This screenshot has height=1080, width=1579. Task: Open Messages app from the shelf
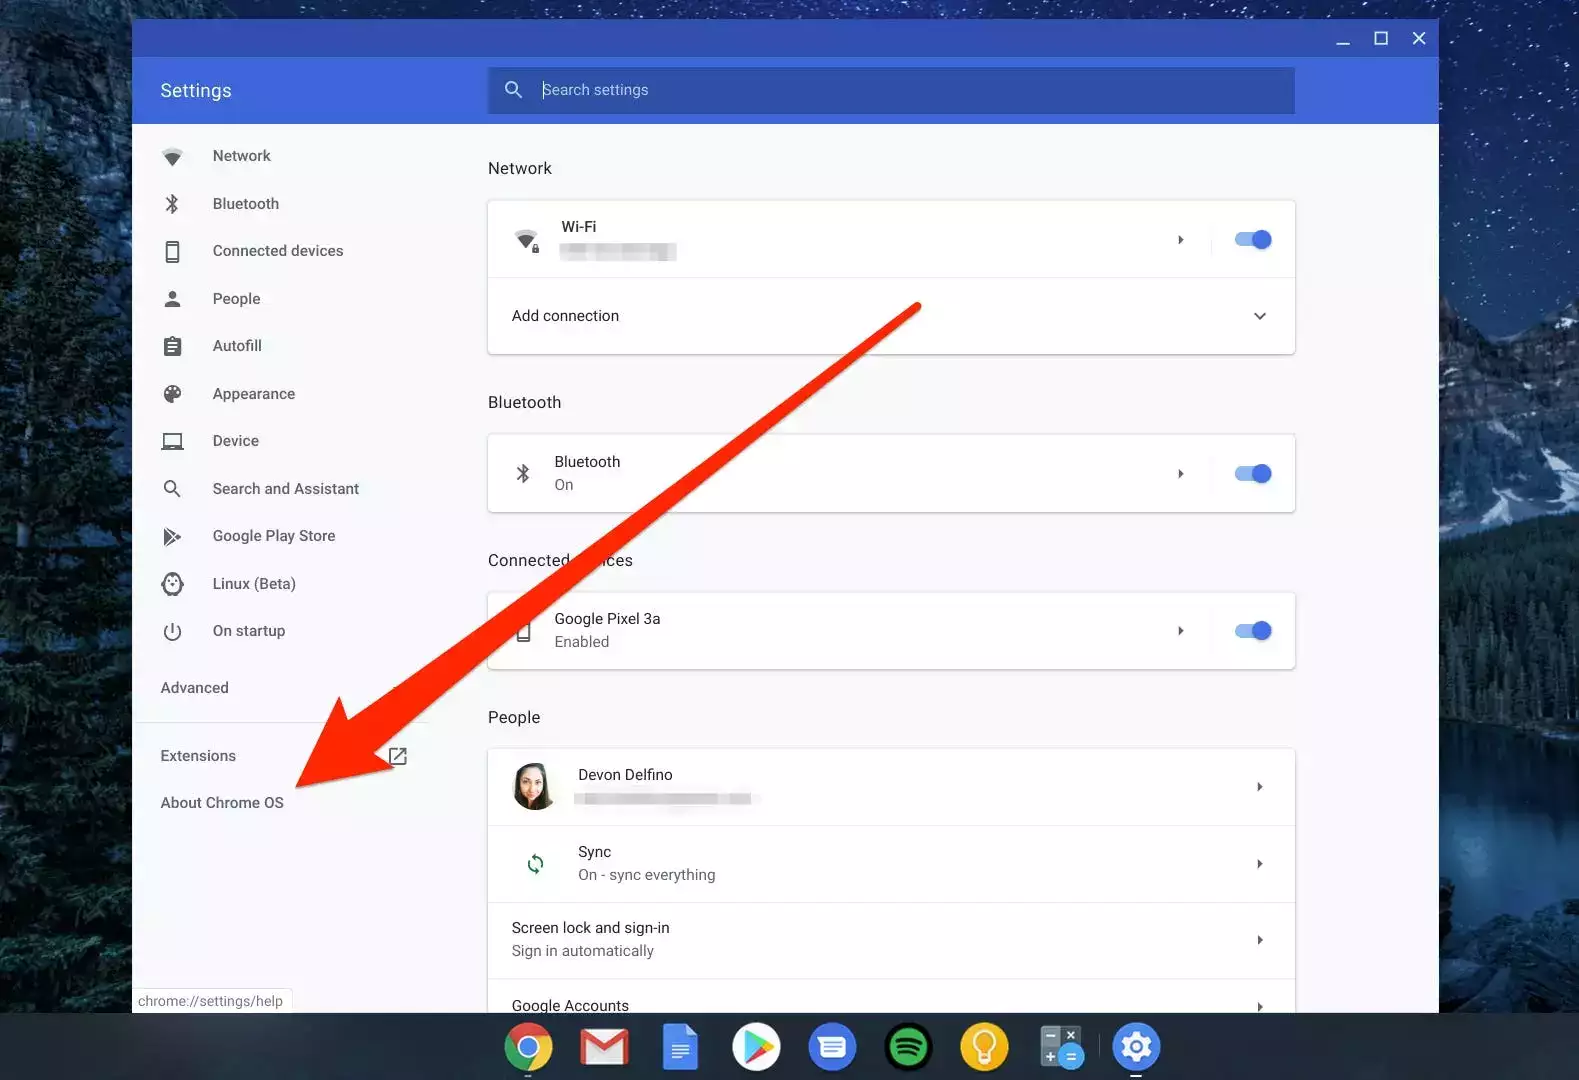coord(832,1047)
